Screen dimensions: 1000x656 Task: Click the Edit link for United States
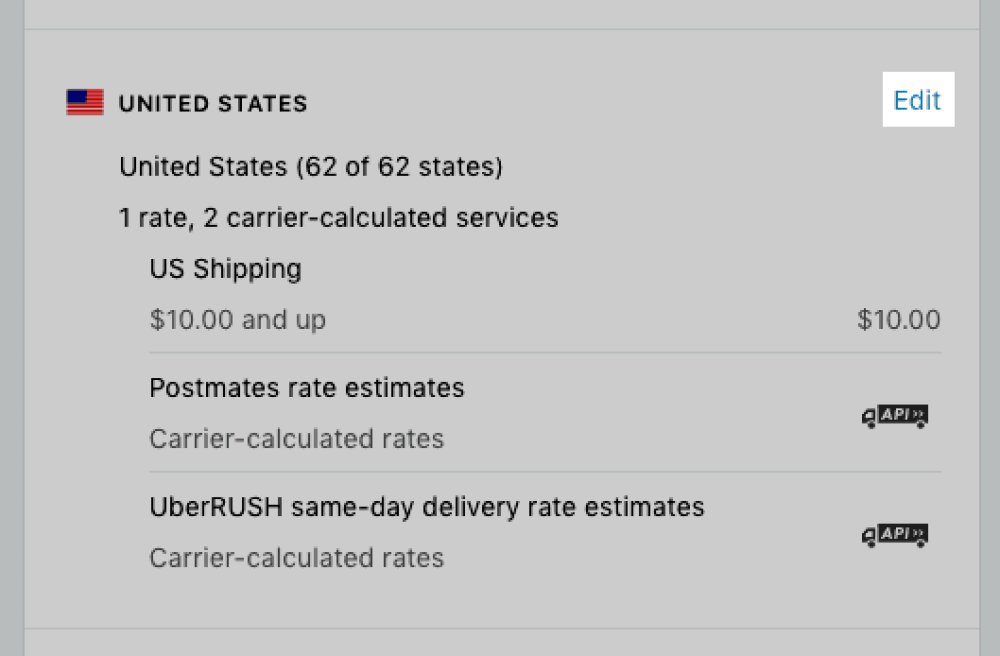point(917,100)
